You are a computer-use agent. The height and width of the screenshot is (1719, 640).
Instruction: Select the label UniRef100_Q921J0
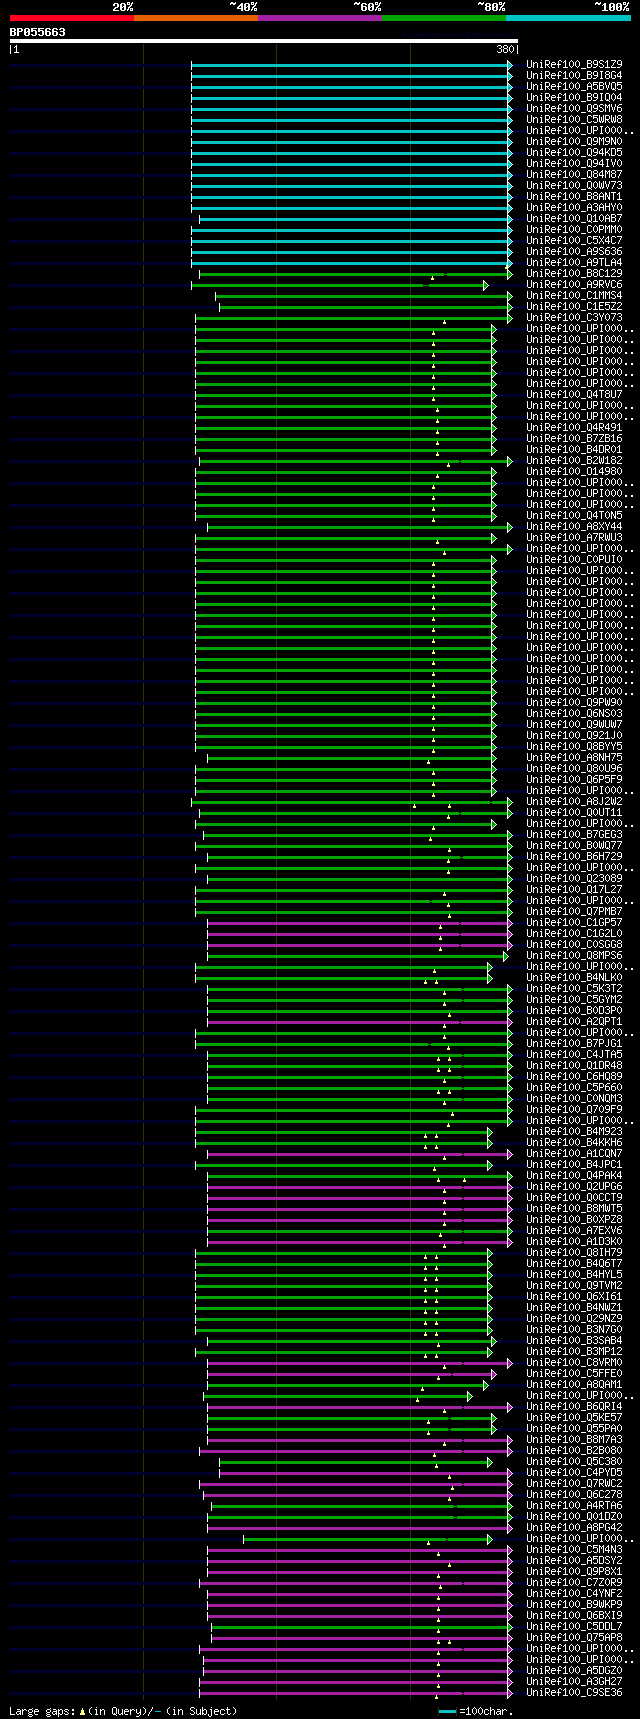(574, 735)
